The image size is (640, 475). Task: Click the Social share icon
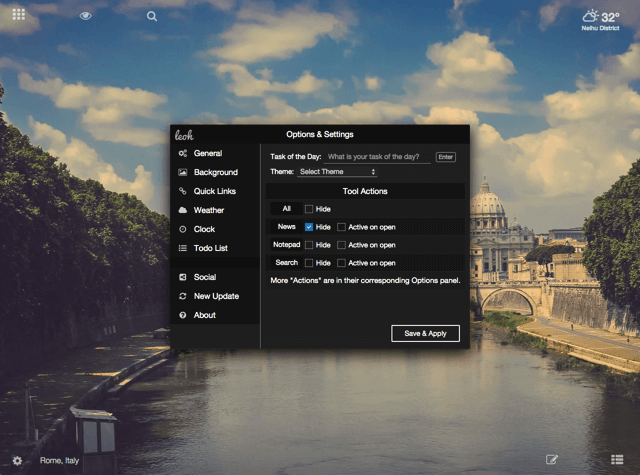tap(183, 277)
